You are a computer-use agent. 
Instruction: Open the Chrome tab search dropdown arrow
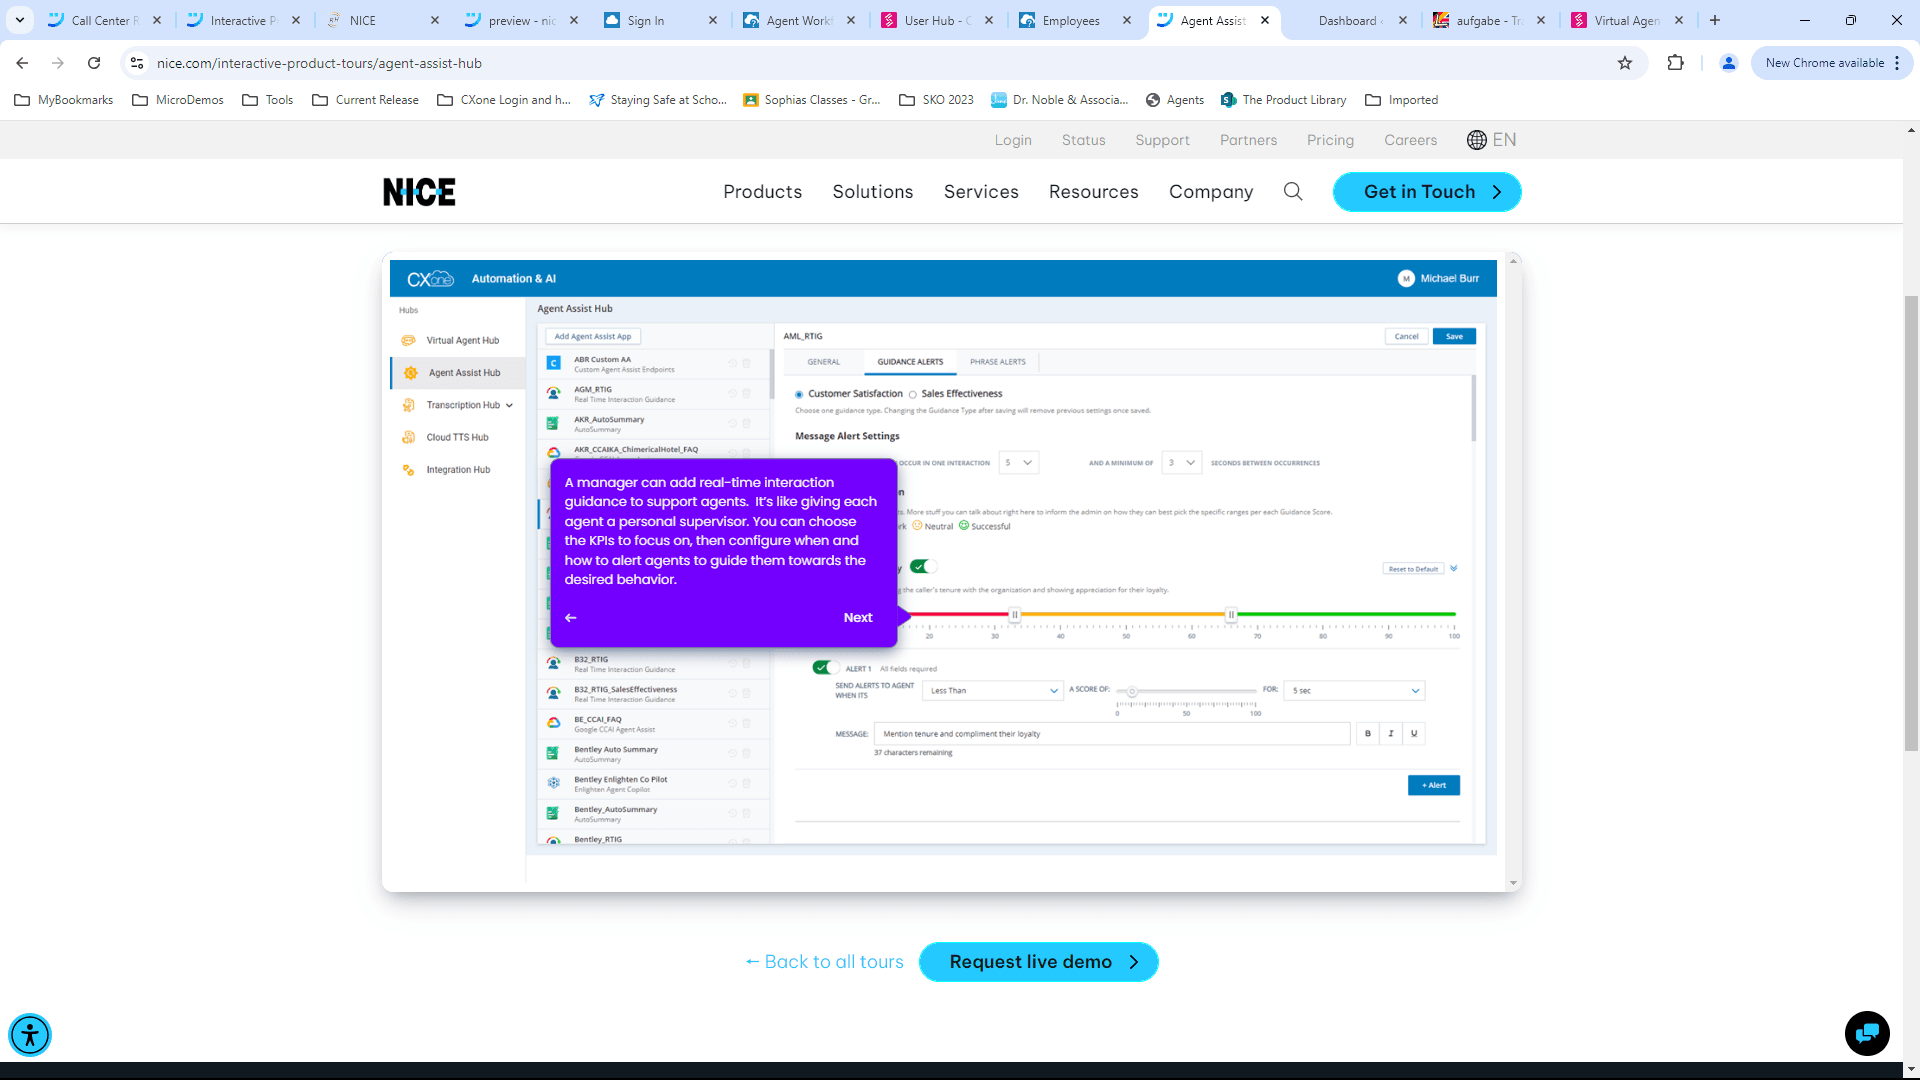(20, 20)
